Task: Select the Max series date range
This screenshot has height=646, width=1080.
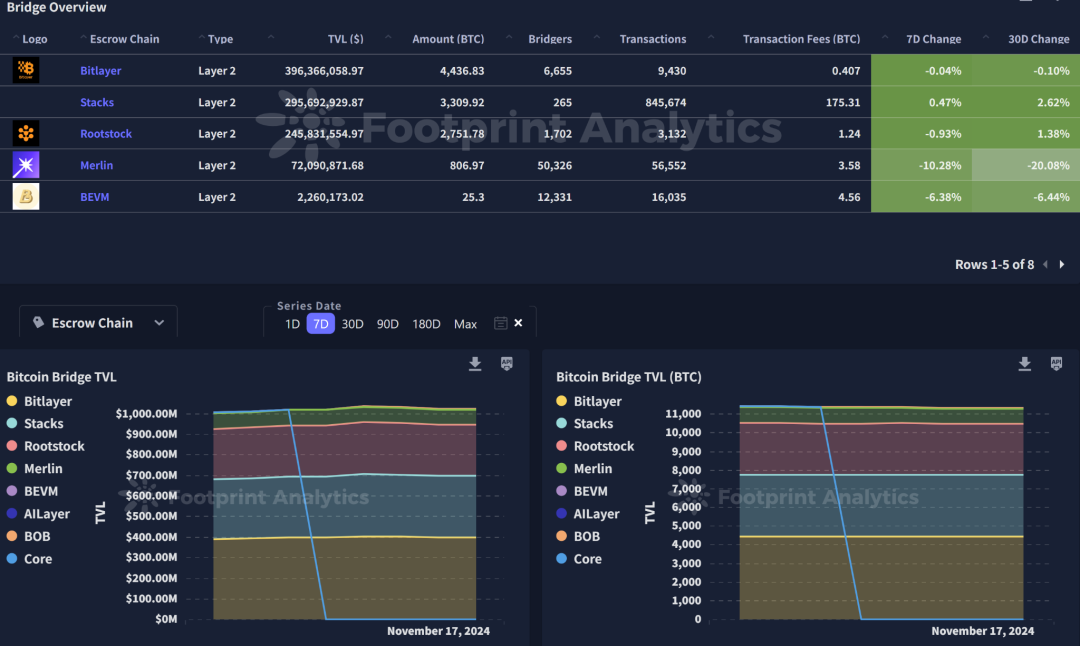Action: [x=466, y=324]
